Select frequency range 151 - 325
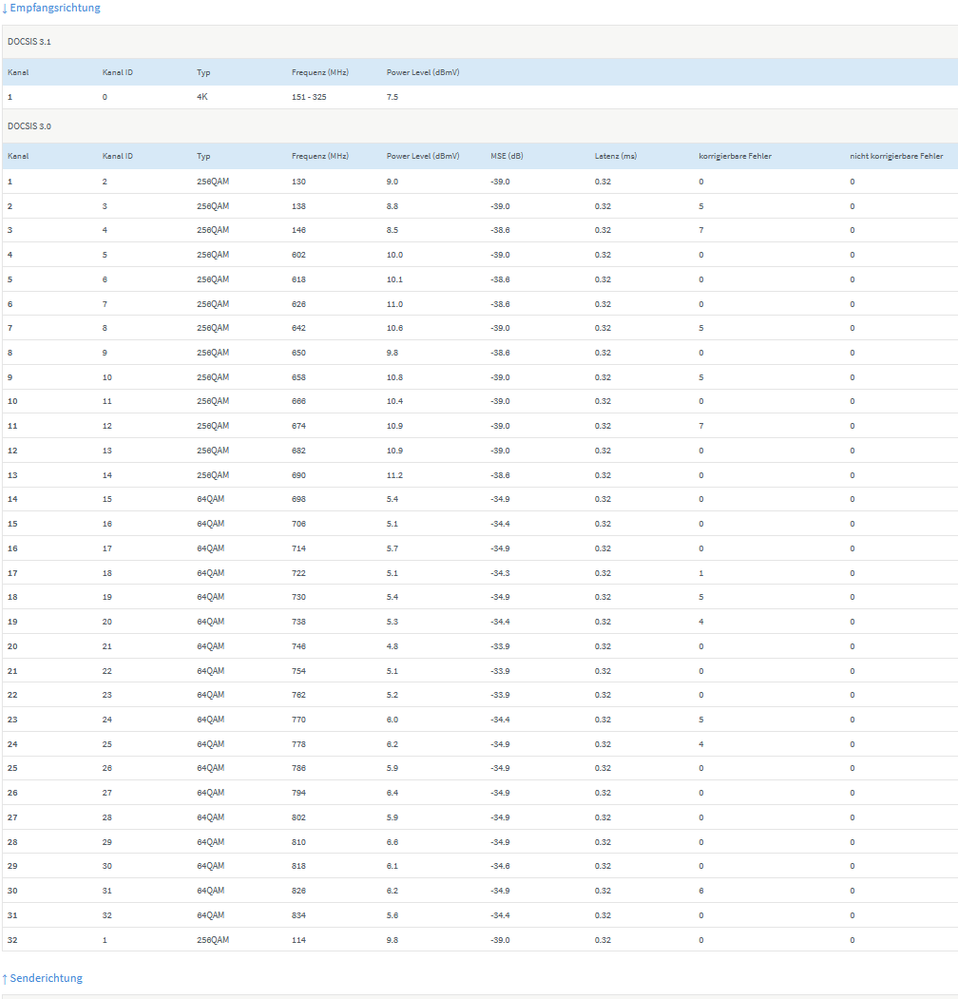This screenshot has width=958, height=999. tap(309, 97)
